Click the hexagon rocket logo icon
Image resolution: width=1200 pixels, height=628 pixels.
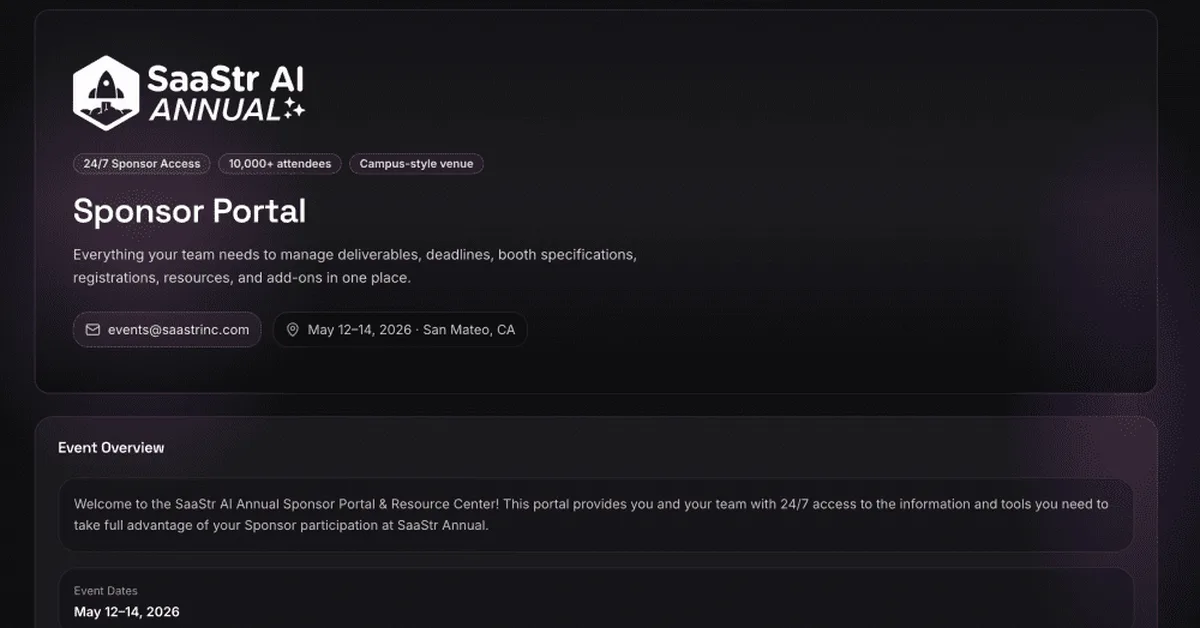(x=105, y=92)
